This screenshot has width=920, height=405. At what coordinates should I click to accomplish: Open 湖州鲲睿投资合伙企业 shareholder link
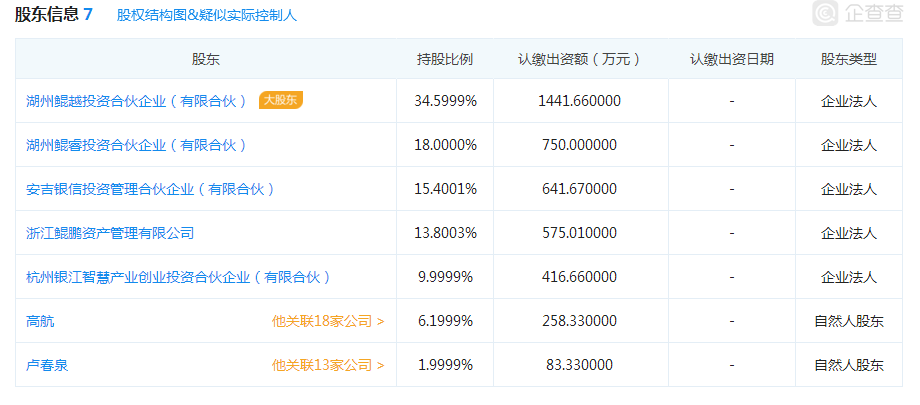point(136,145)
